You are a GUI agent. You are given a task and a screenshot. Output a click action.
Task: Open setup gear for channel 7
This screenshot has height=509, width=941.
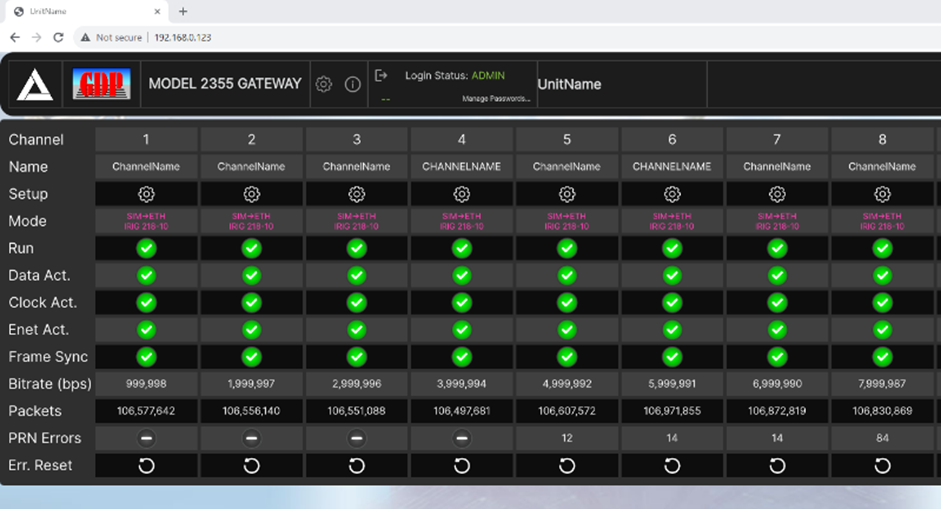pyautogui.click(x=777, y=194)
